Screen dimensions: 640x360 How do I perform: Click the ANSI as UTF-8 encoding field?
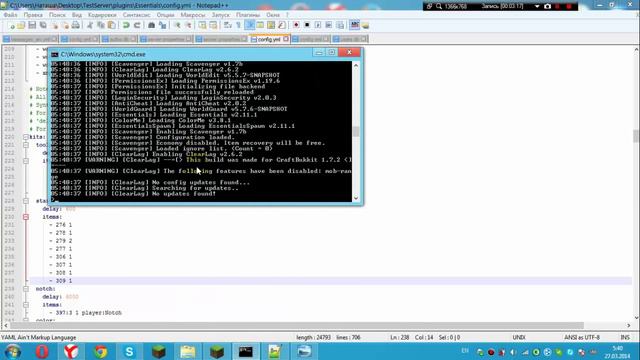click(x=582, y=338)
